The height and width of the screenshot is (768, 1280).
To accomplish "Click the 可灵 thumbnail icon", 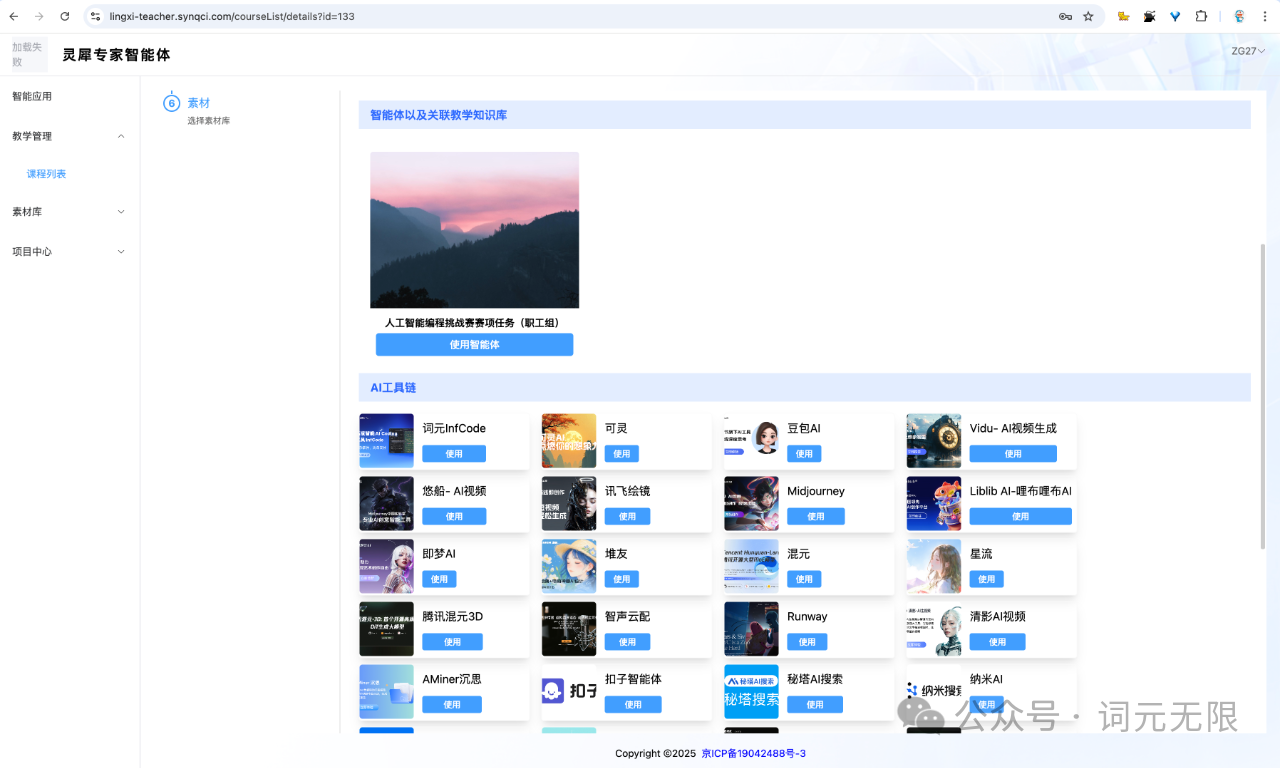I will point(569,441).
